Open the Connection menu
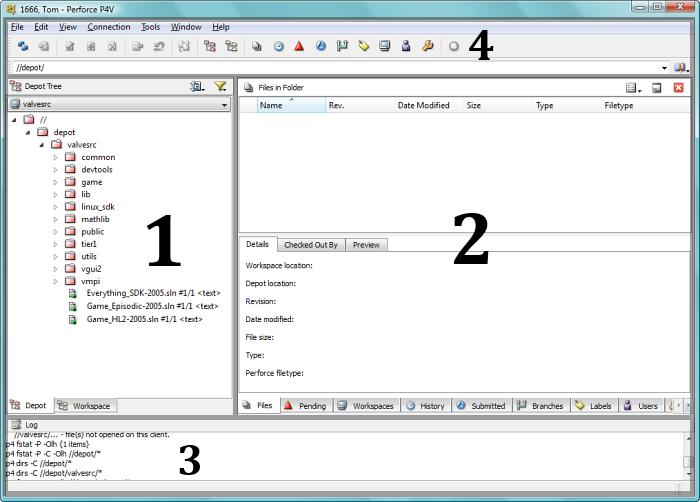The width and height of the screenshot is (700, 502). pyautogui.click(x=109, y=27)
